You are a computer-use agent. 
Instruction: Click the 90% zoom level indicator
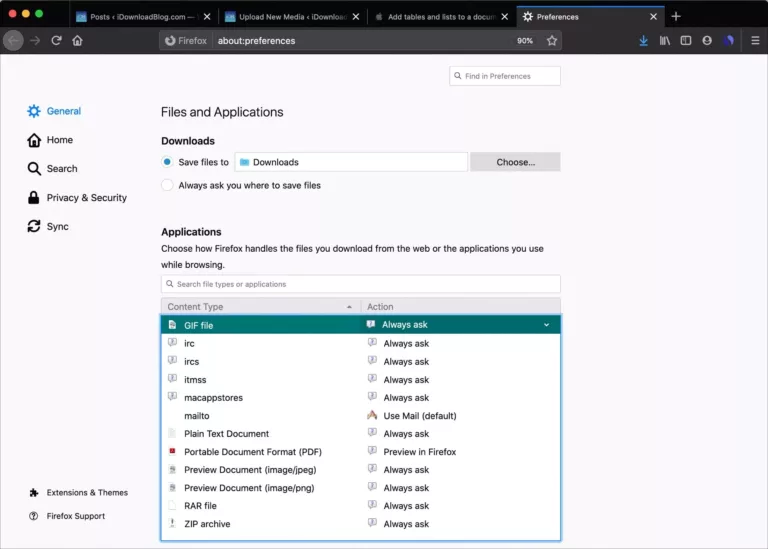524,41
